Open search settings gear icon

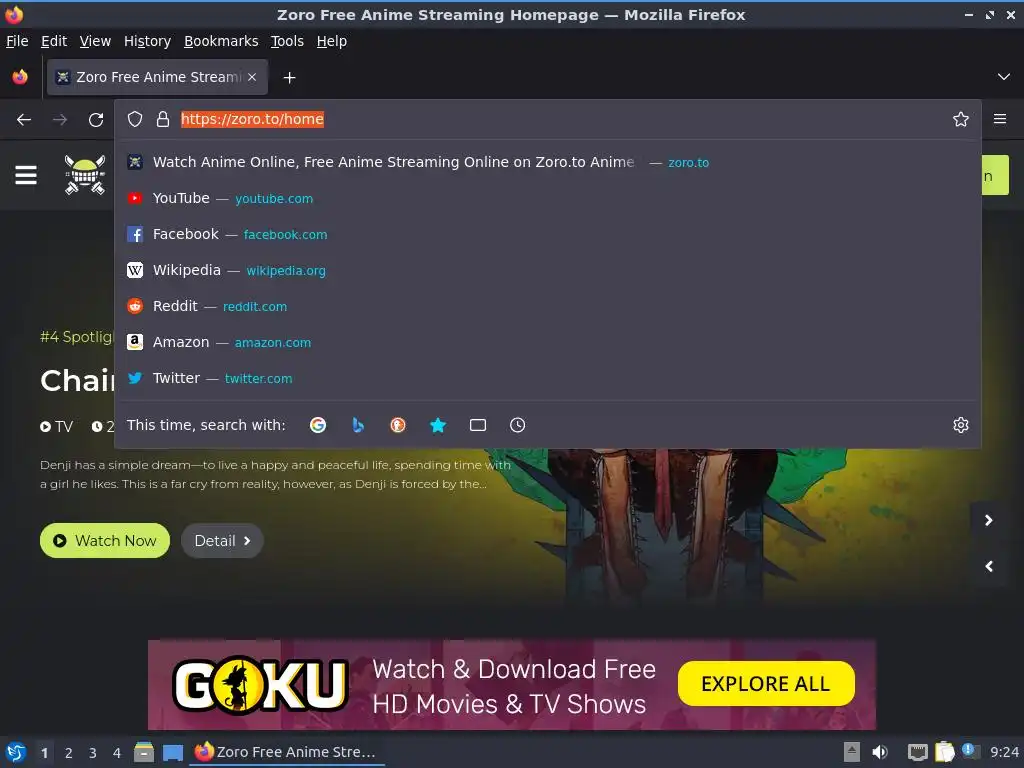(960, 425)
